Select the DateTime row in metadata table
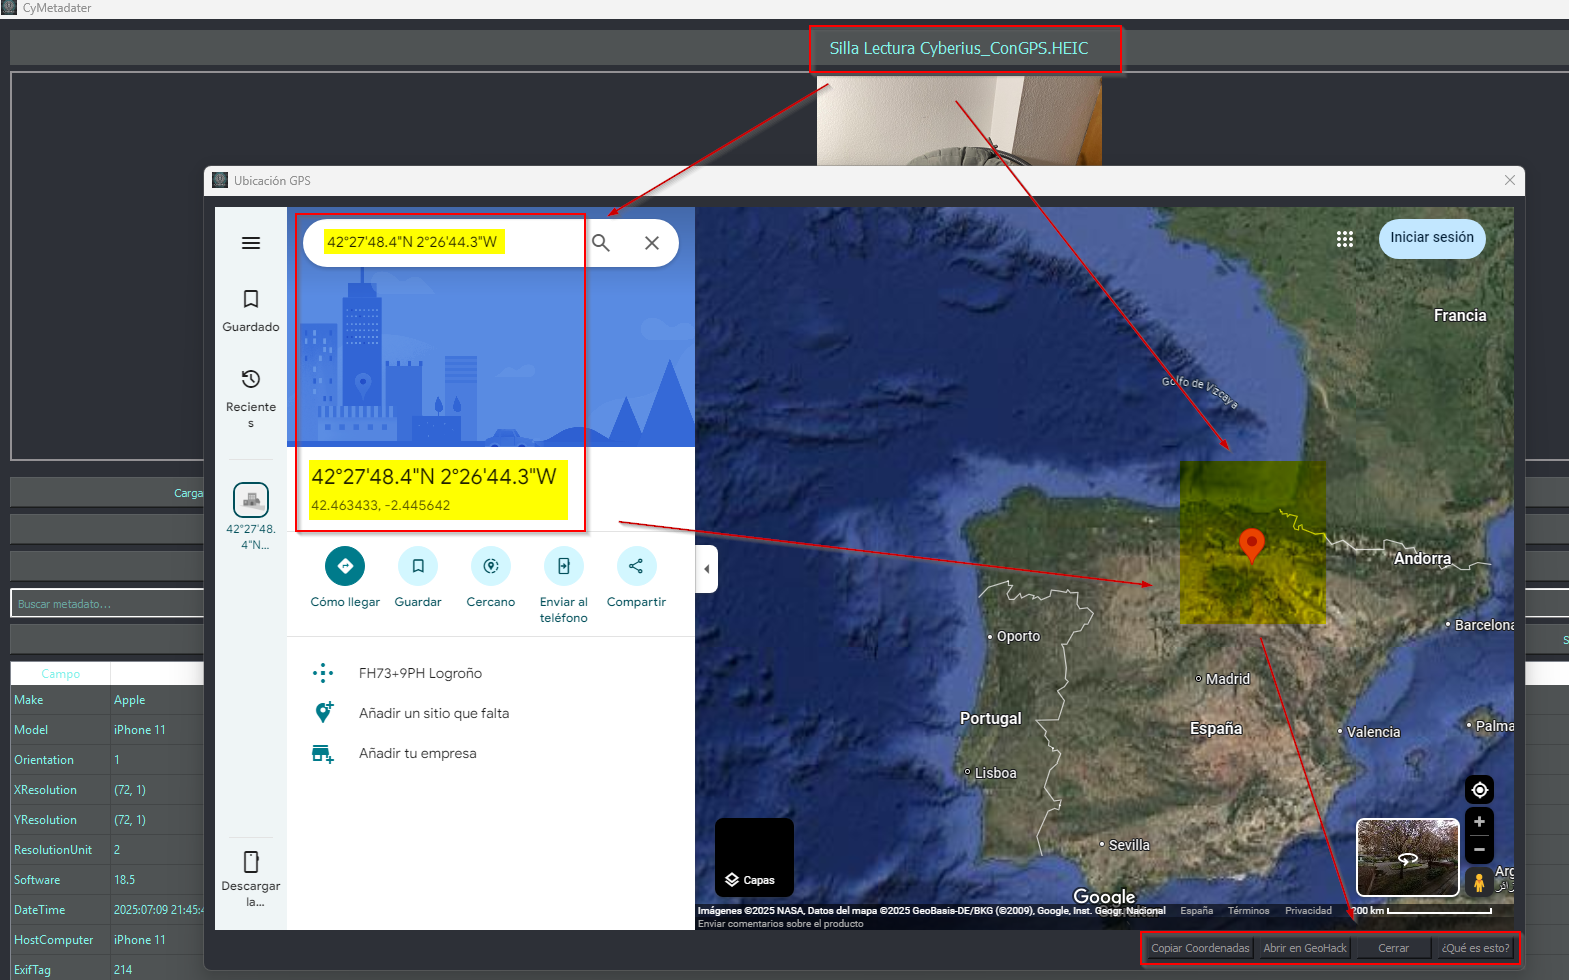This screenshot has width=1569, height=980. click(107, 910)
